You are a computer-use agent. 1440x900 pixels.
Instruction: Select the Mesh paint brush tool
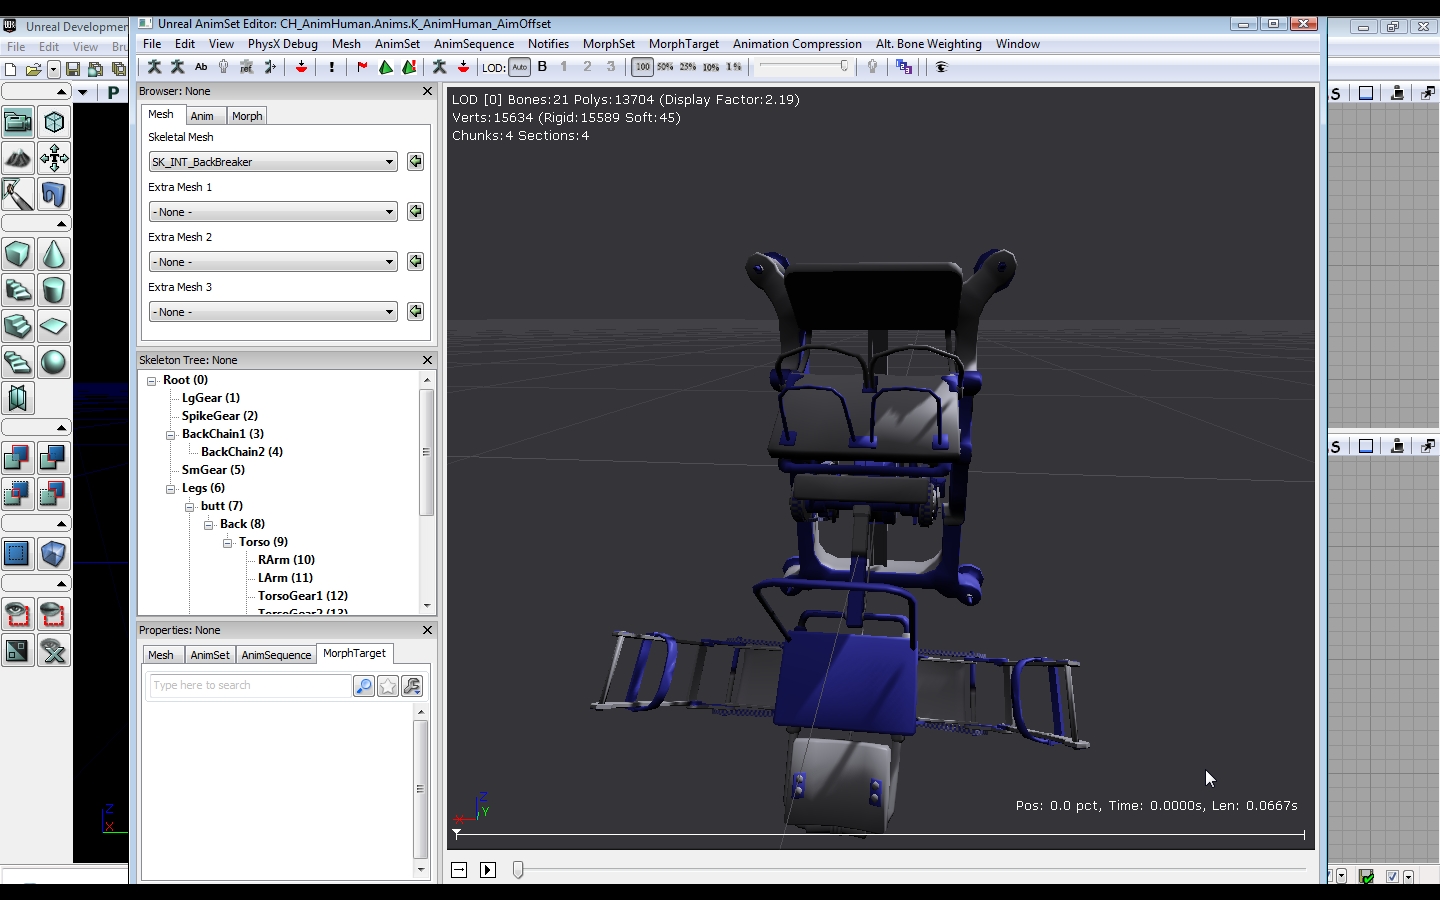(18, 194)
